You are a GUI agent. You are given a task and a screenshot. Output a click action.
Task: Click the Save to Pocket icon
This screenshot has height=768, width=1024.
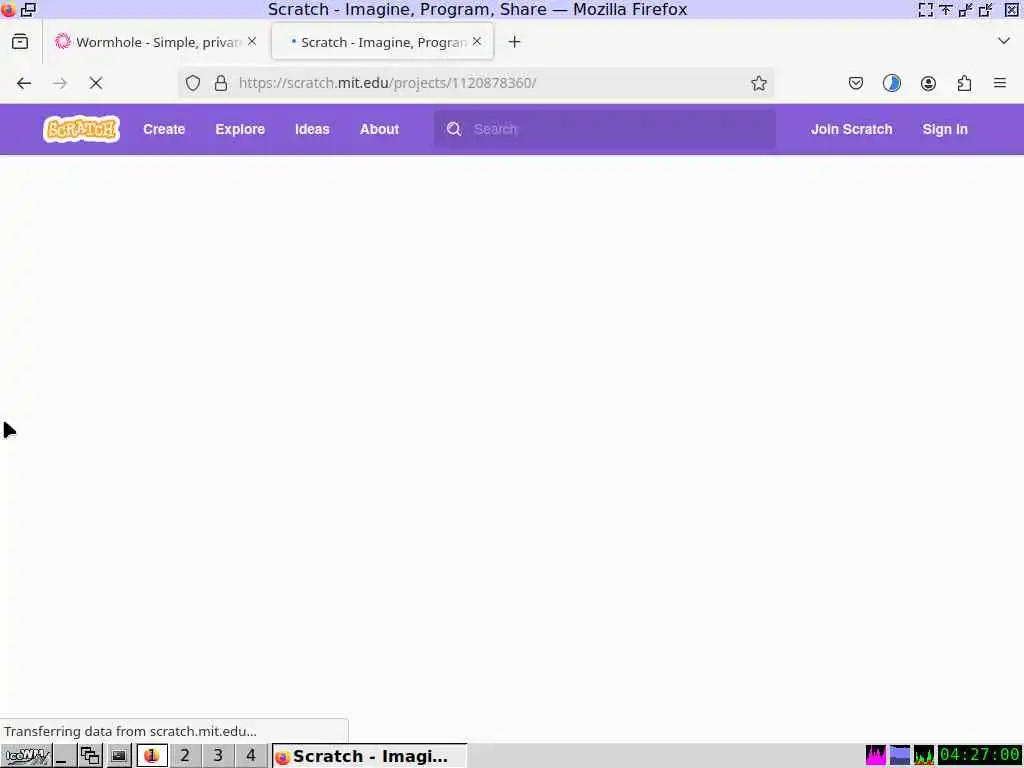[x=856, y=83]
